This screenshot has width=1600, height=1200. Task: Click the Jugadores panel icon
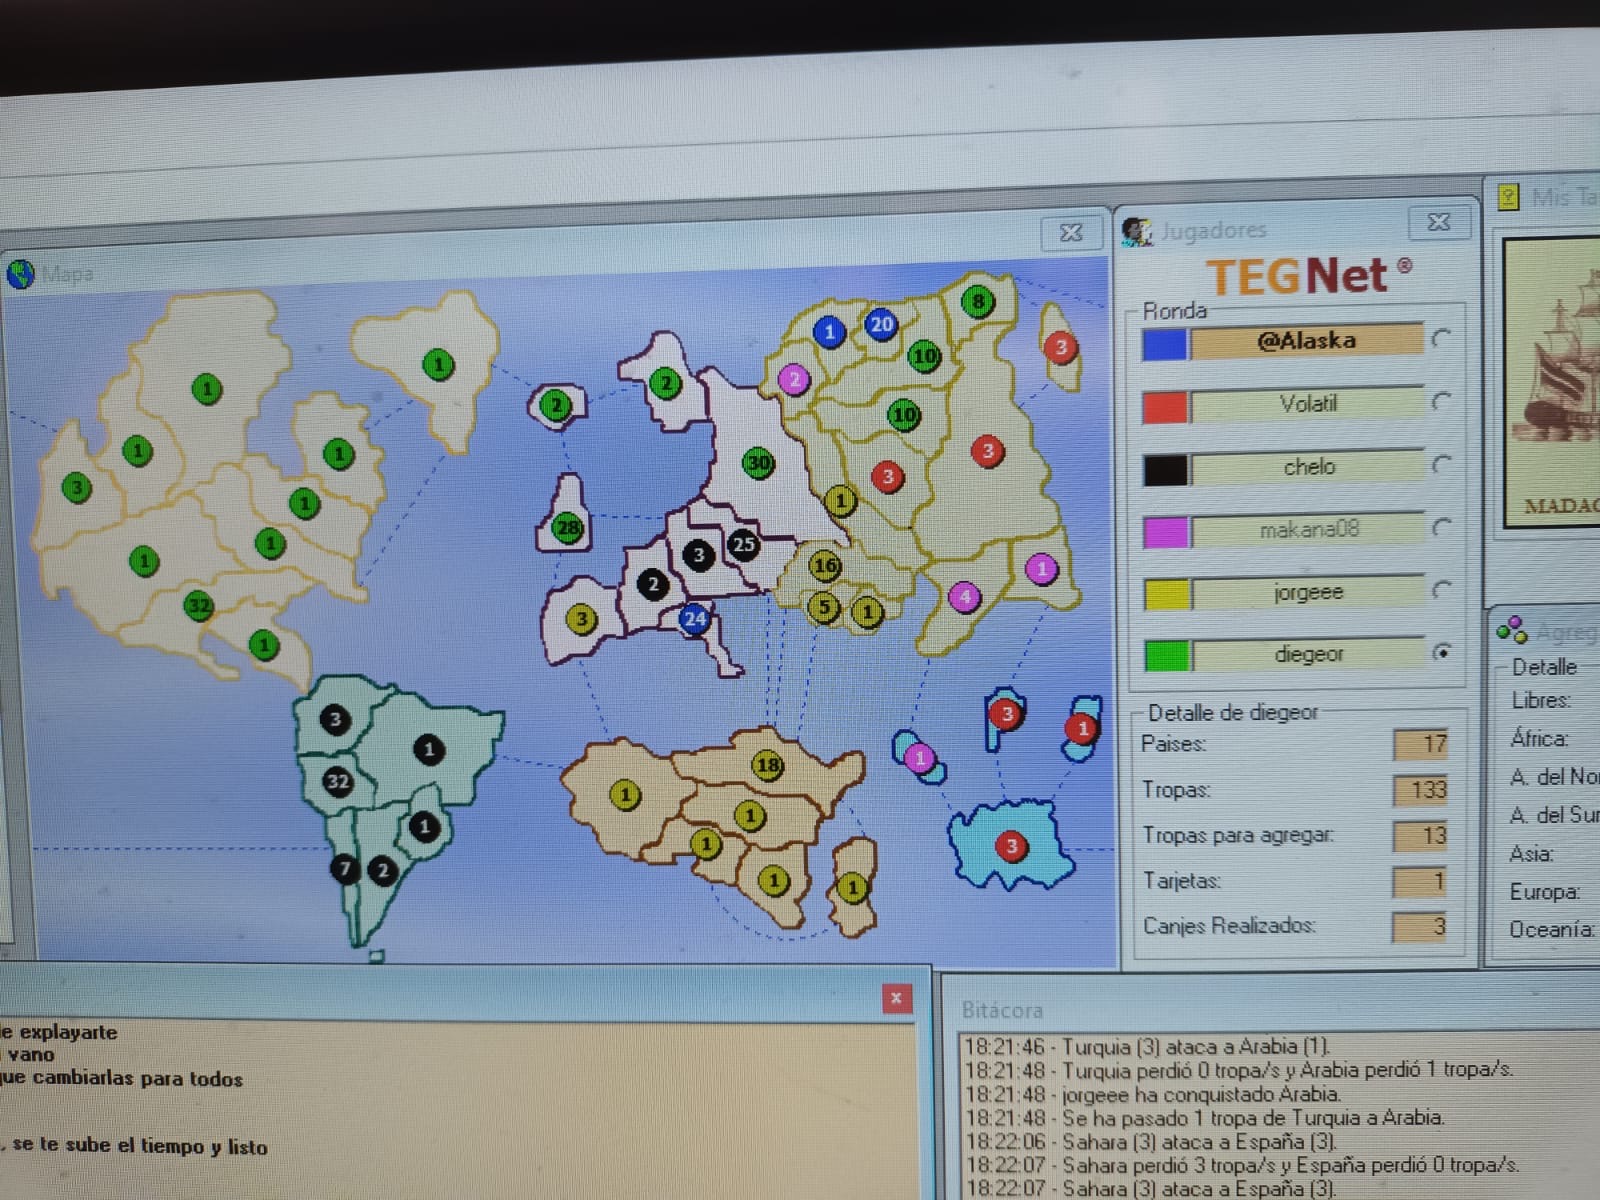pos(1136,231)
